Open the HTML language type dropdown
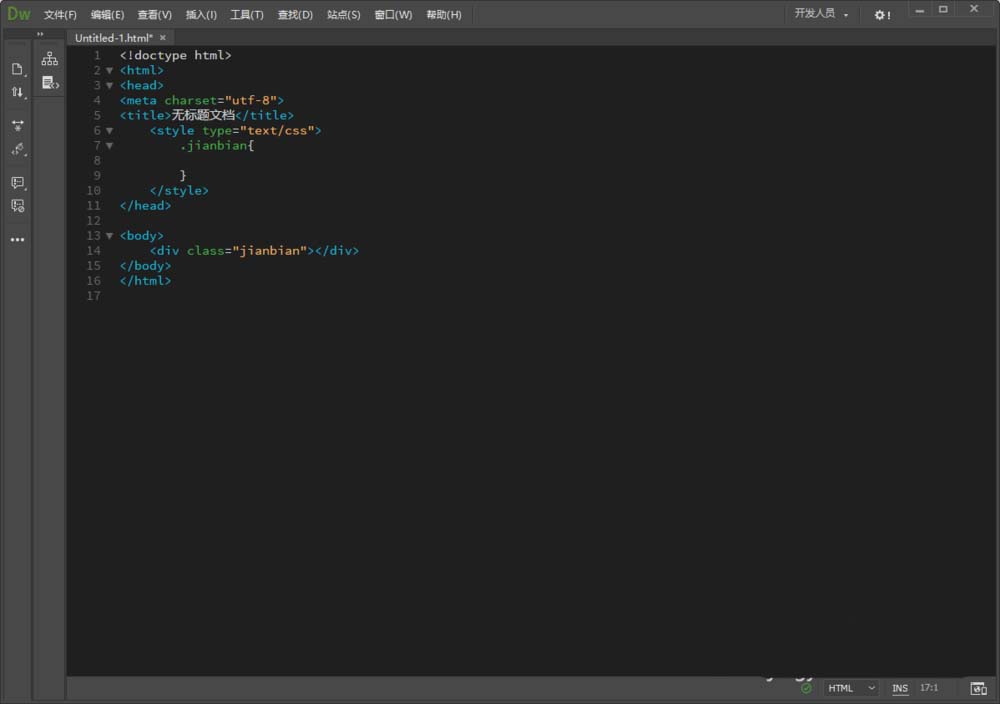 click(x=851, y=688)
